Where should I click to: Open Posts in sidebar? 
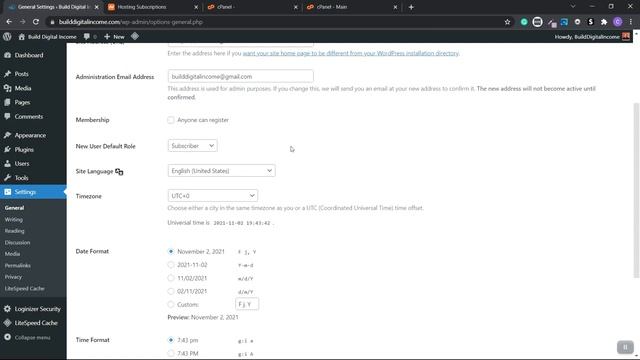pyautogui.click(x=21, y=74)
